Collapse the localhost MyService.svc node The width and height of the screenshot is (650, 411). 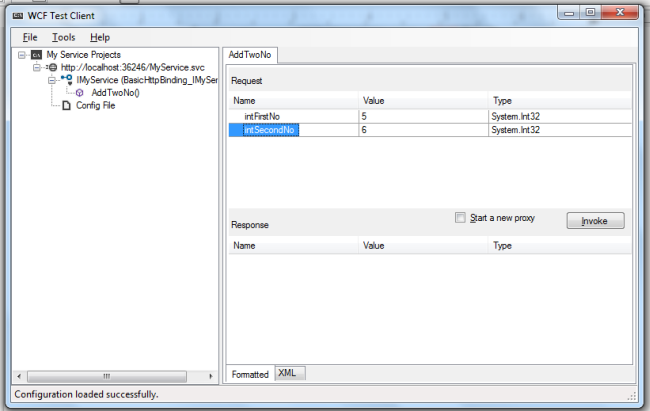[37, 67]
